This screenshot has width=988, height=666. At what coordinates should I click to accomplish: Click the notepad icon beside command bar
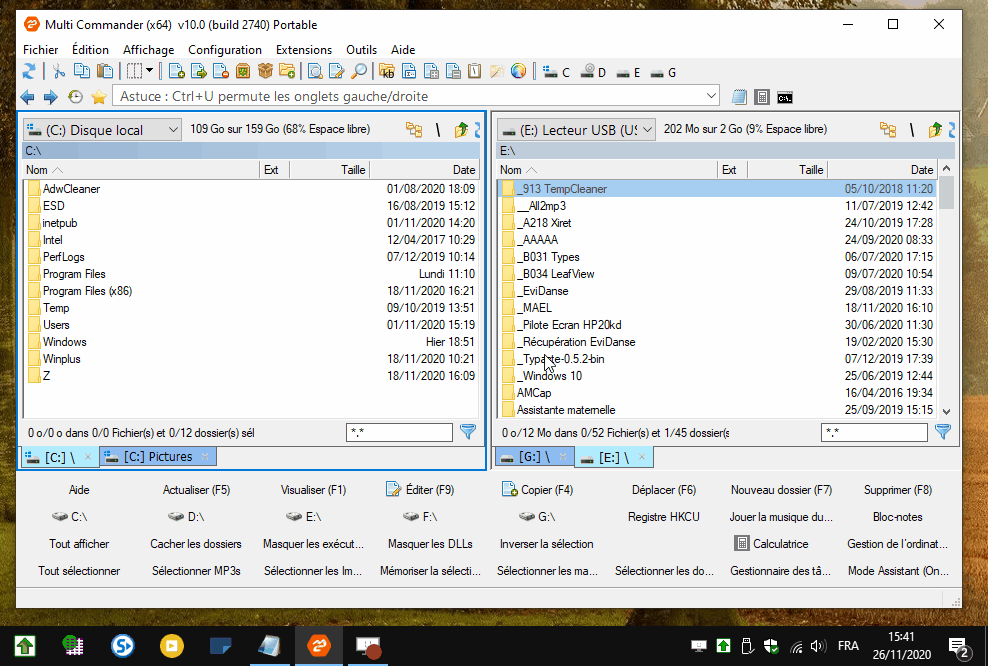pyautogui.click(x=740, y=97)
